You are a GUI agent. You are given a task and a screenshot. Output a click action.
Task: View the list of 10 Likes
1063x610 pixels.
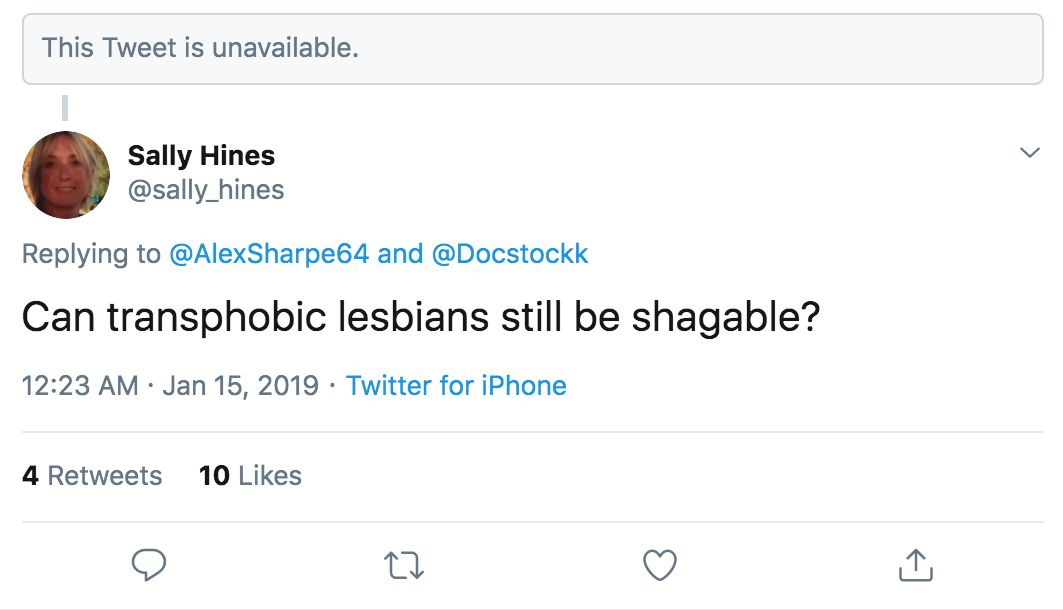[x=250, y=476]
